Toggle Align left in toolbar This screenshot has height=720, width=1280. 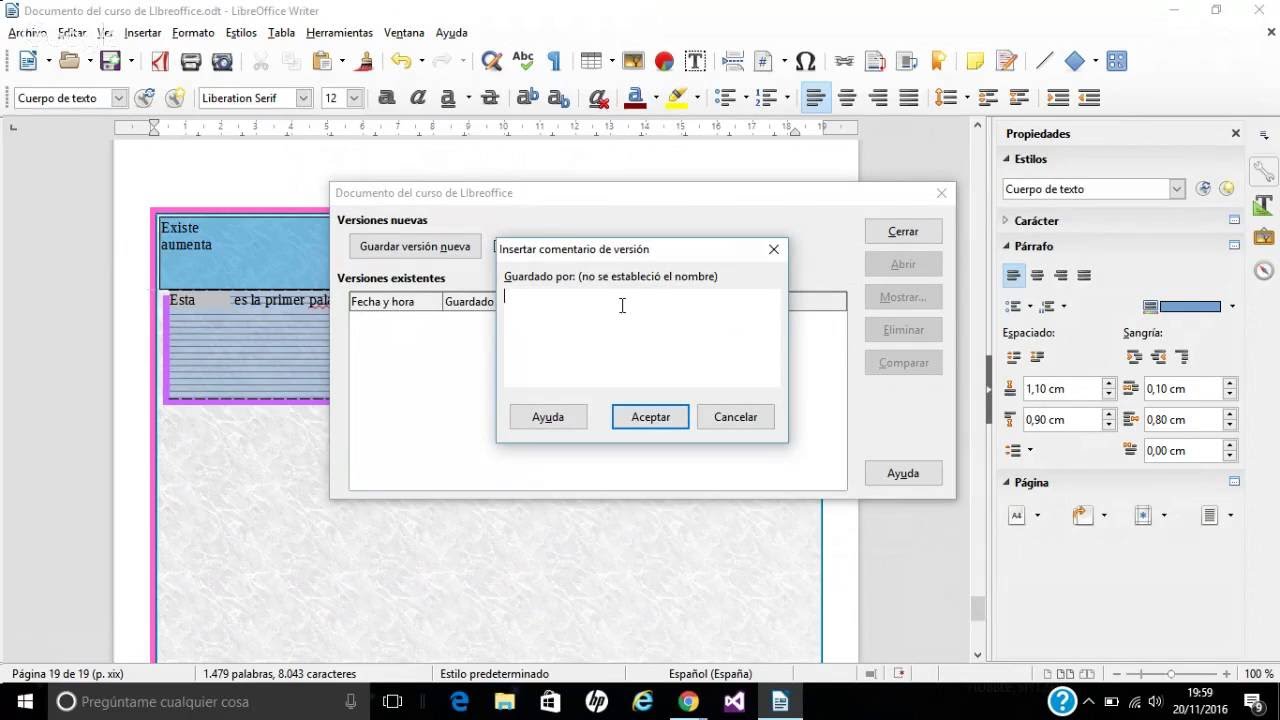pos(816,98)
